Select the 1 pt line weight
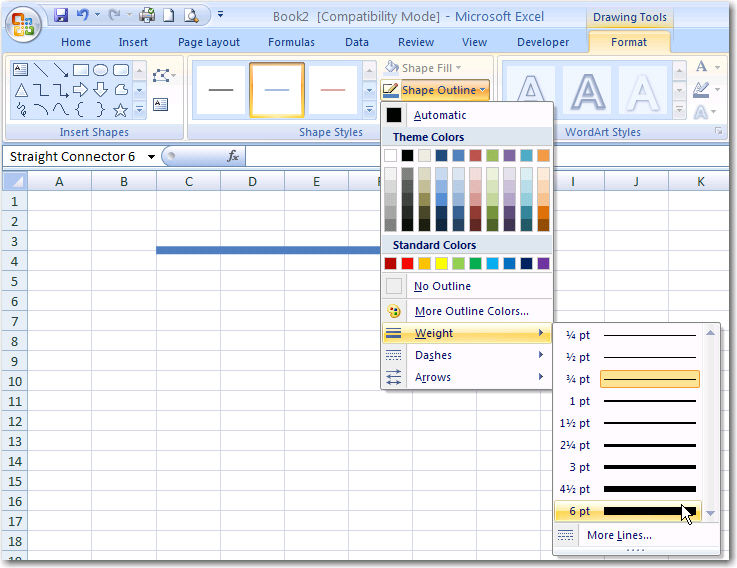The width and height of the screenshot is (737, 568). click(x=628, y=401)
